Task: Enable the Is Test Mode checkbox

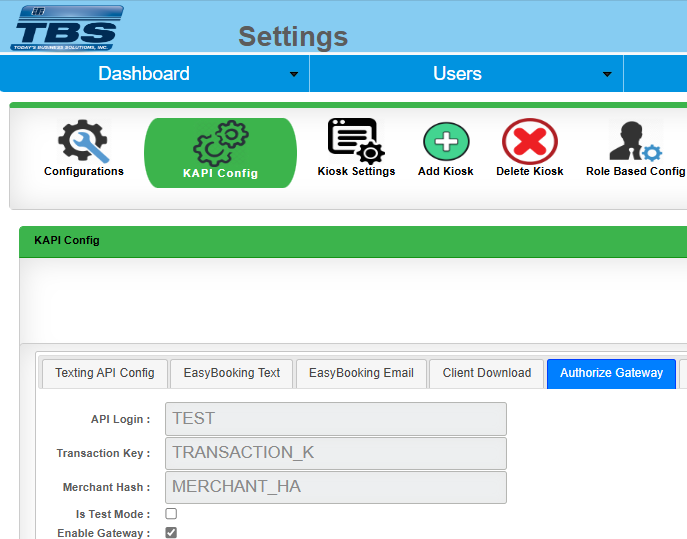Action: coord(171,513)
